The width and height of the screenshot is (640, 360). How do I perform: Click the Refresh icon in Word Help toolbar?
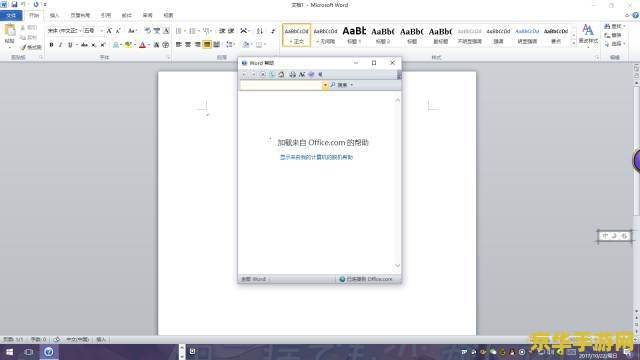coord(272,74)
